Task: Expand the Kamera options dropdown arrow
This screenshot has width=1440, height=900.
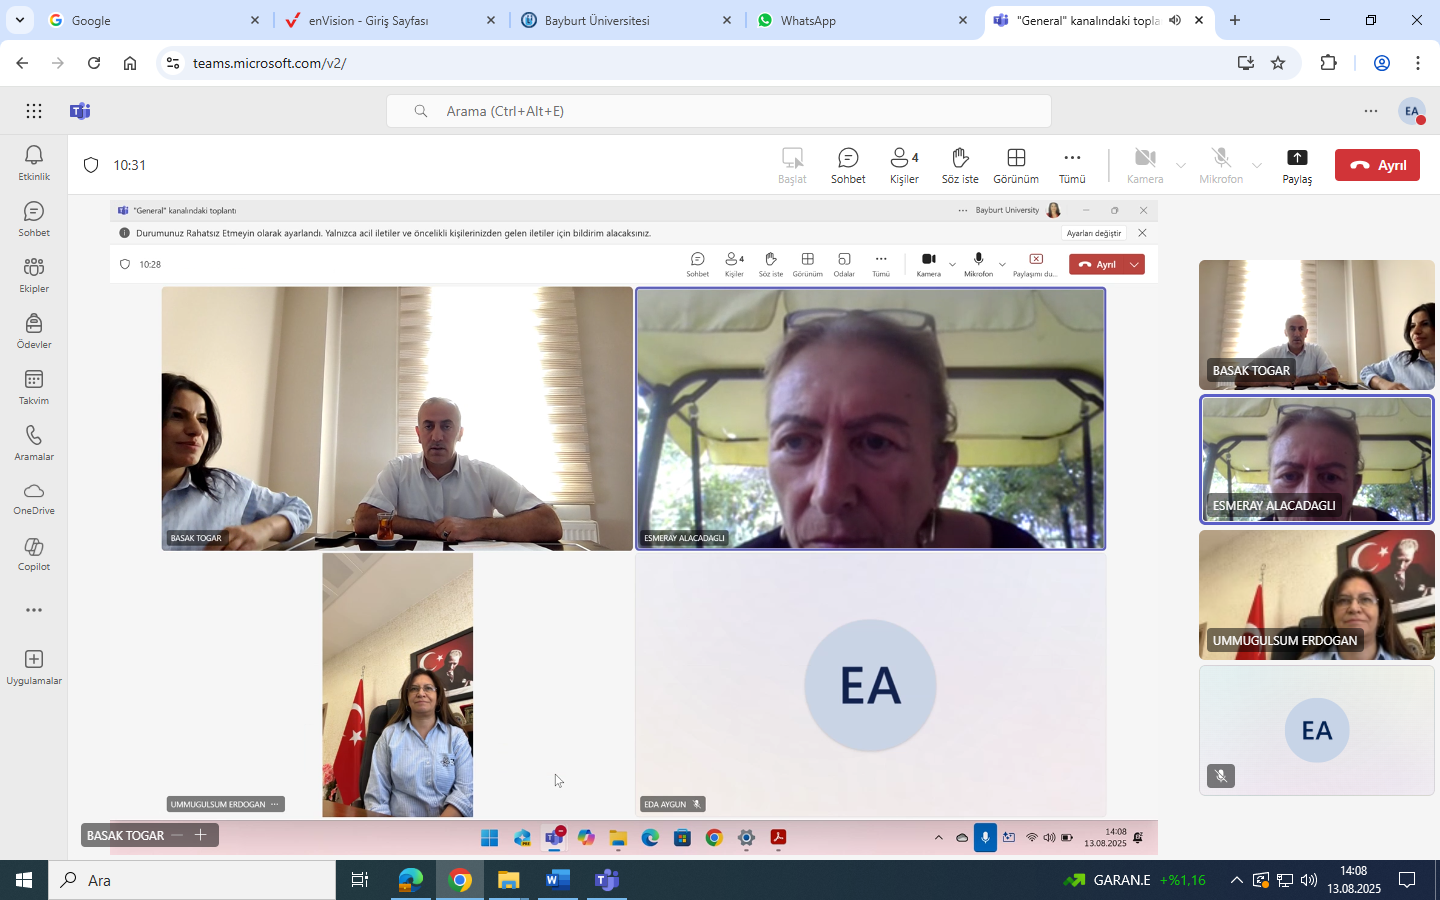Action: coord(1181,165)
